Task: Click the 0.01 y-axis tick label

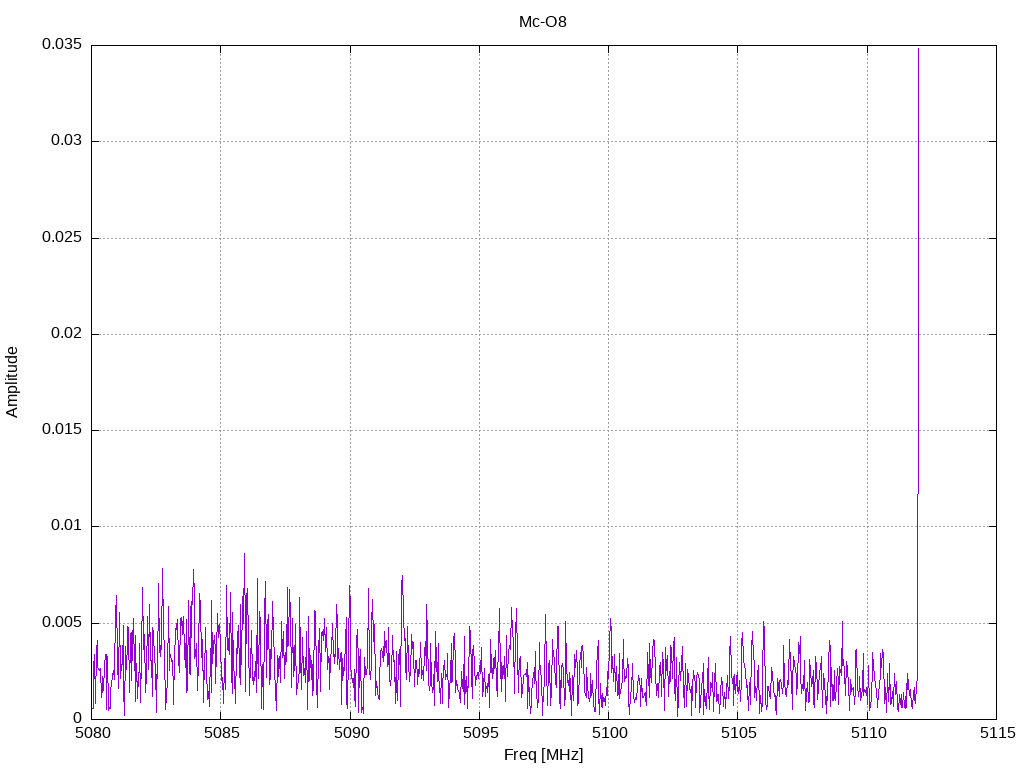Action: (x=65, y=526)
